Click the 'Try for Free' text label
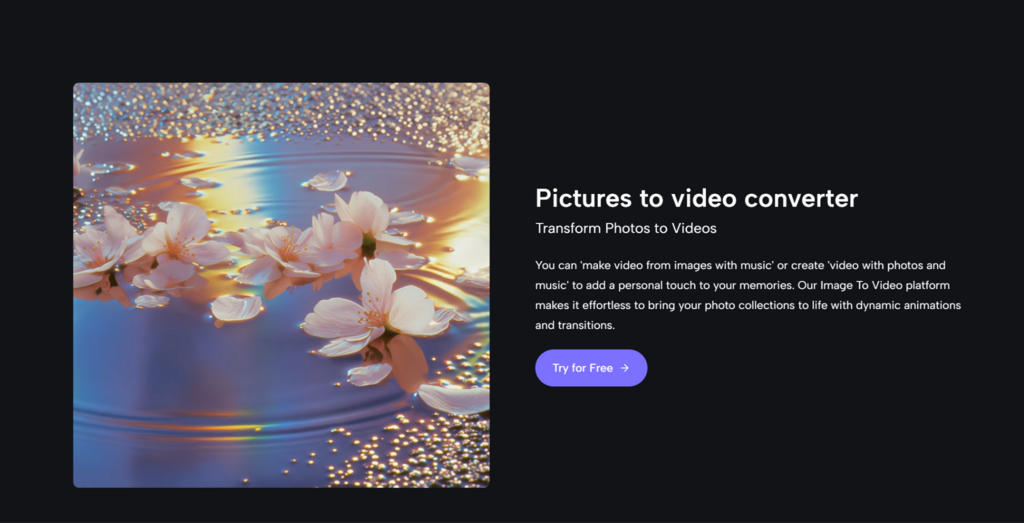 click(582, 368)
